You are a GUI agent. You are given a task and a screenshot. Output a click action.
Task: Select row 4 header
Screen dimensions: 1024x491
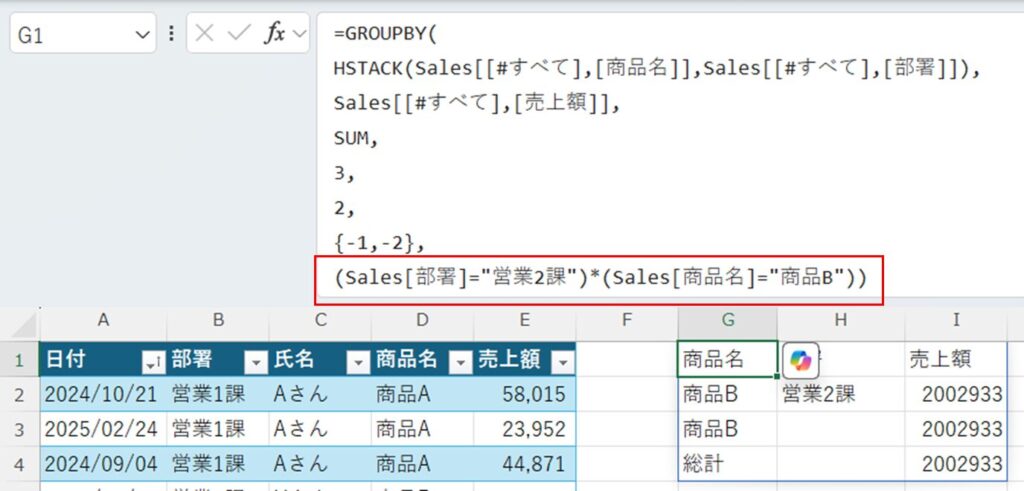coord(19,464)
